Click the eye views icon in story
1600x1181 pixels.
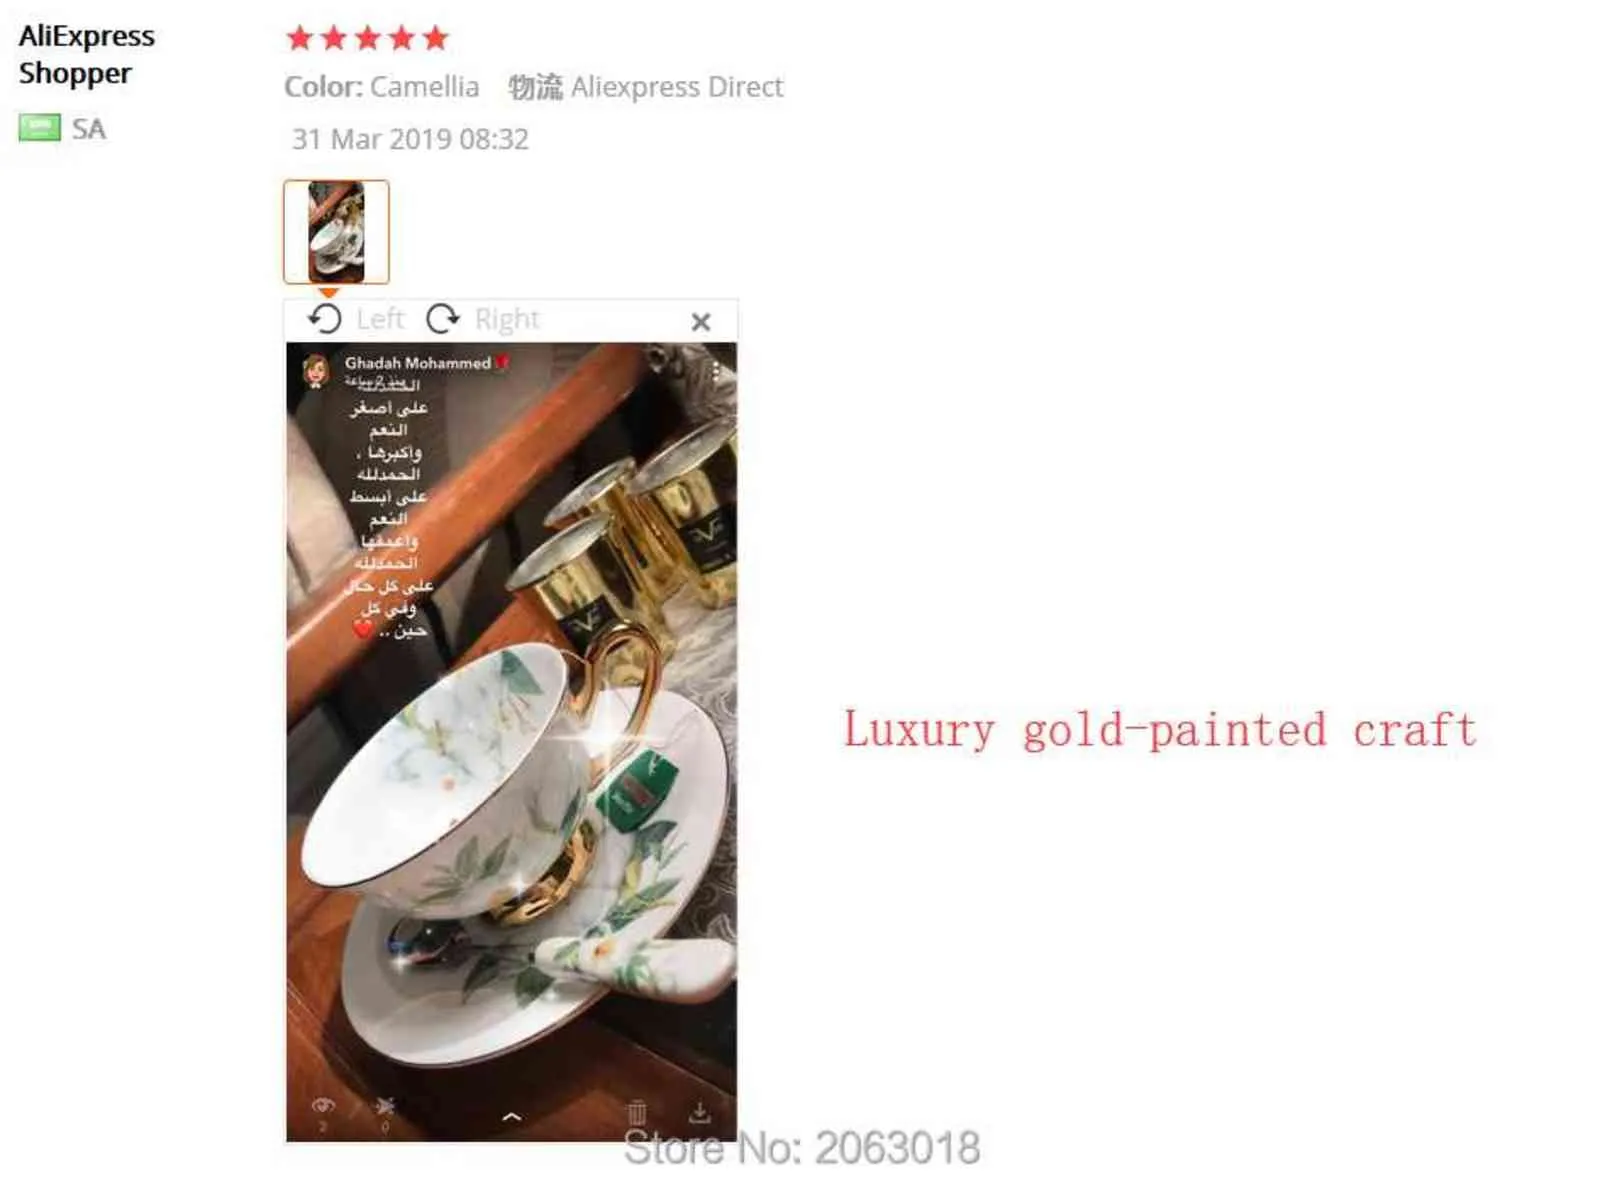322,1106
